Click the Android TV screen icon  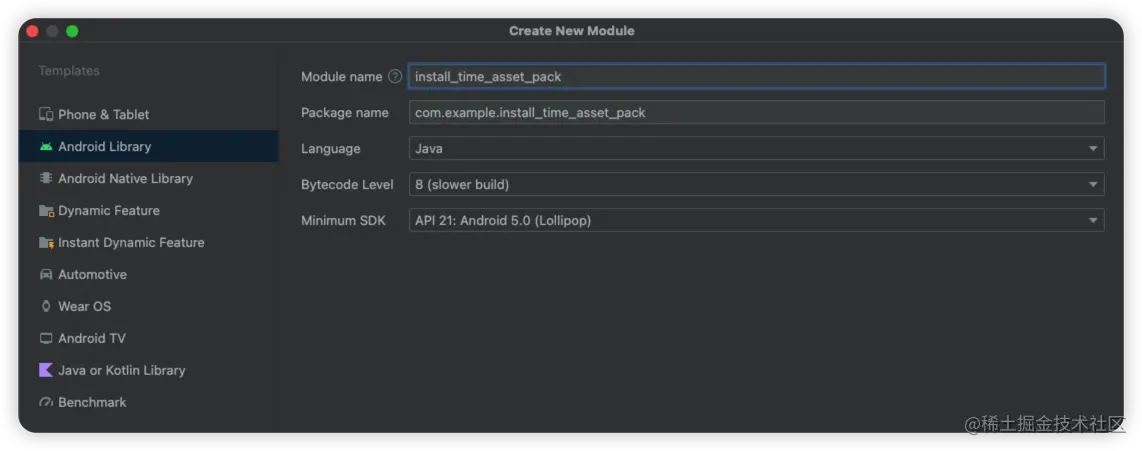click(x=46, y=339)
